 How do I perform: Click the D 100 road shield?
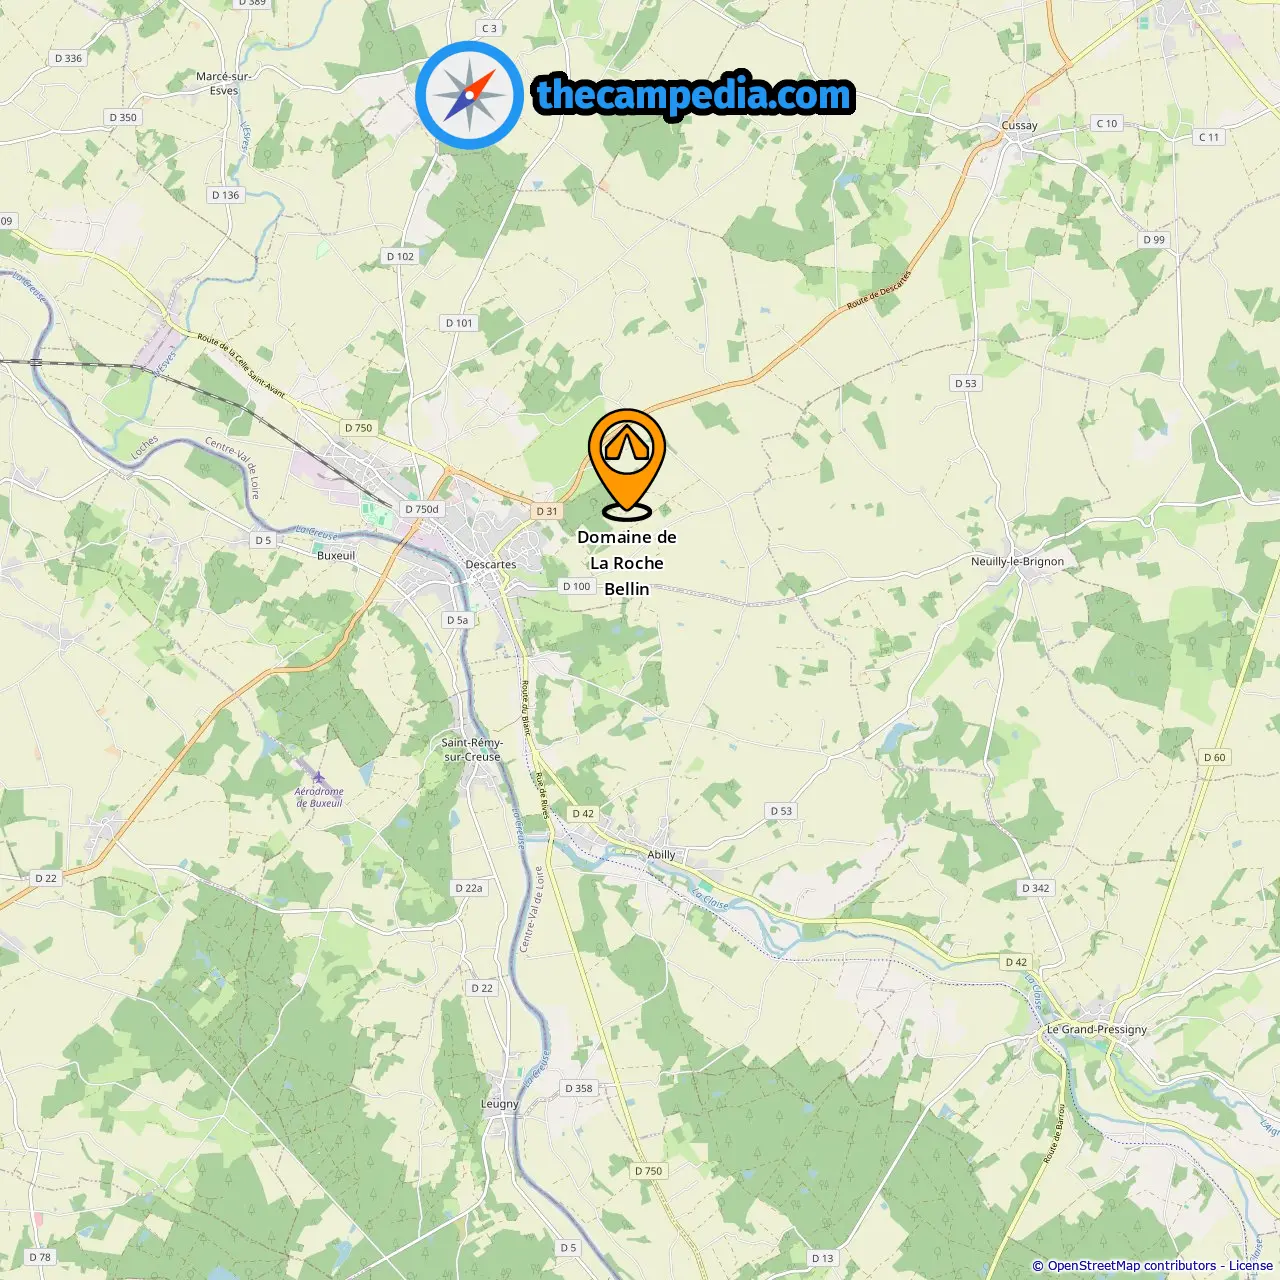pos(577,586)
